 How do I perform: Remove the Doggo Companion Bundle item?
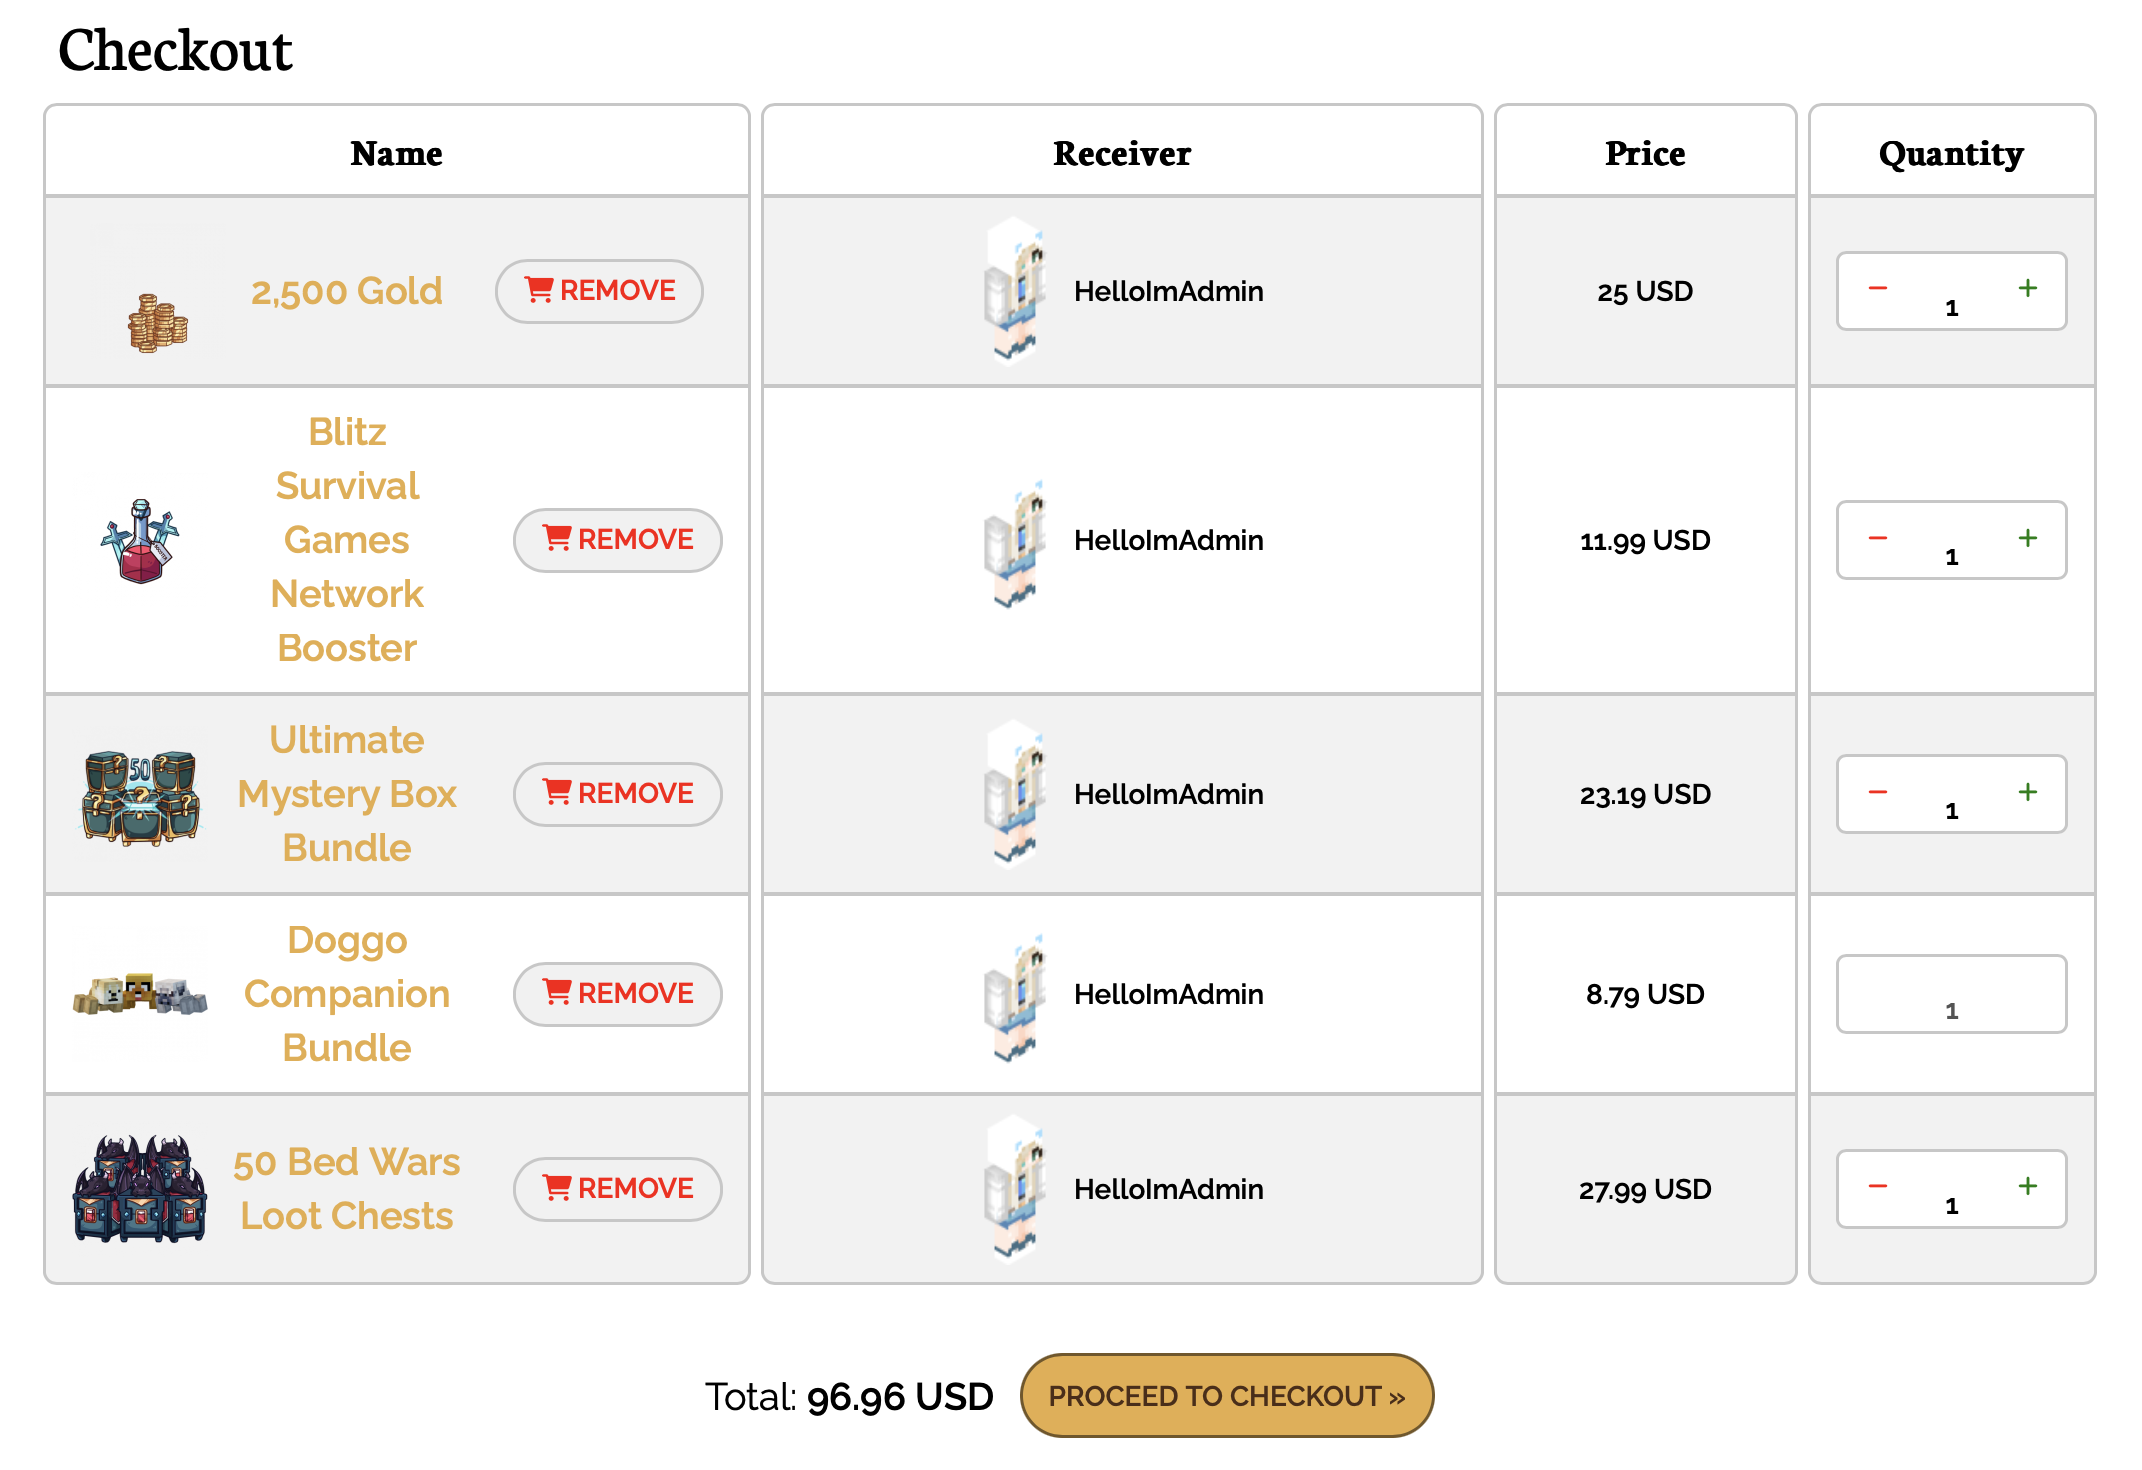(x=618, y=994)
